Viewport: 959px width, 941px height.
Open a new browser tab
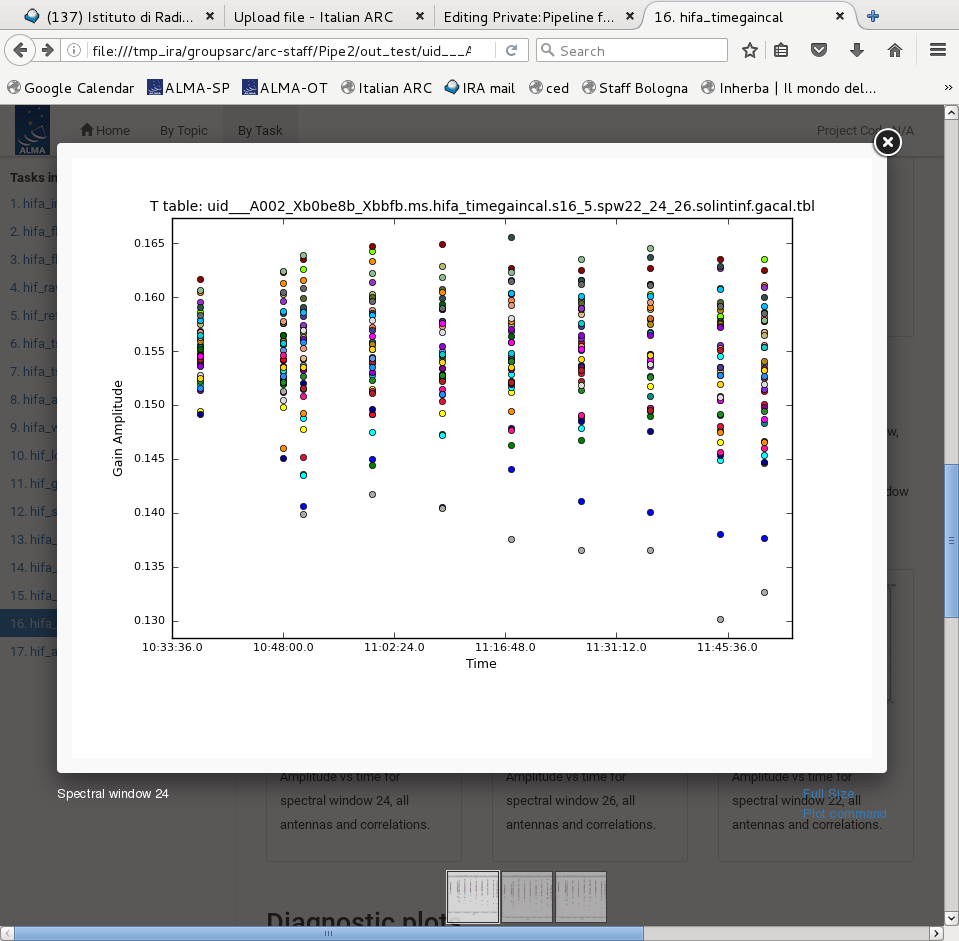pos(873,17)
